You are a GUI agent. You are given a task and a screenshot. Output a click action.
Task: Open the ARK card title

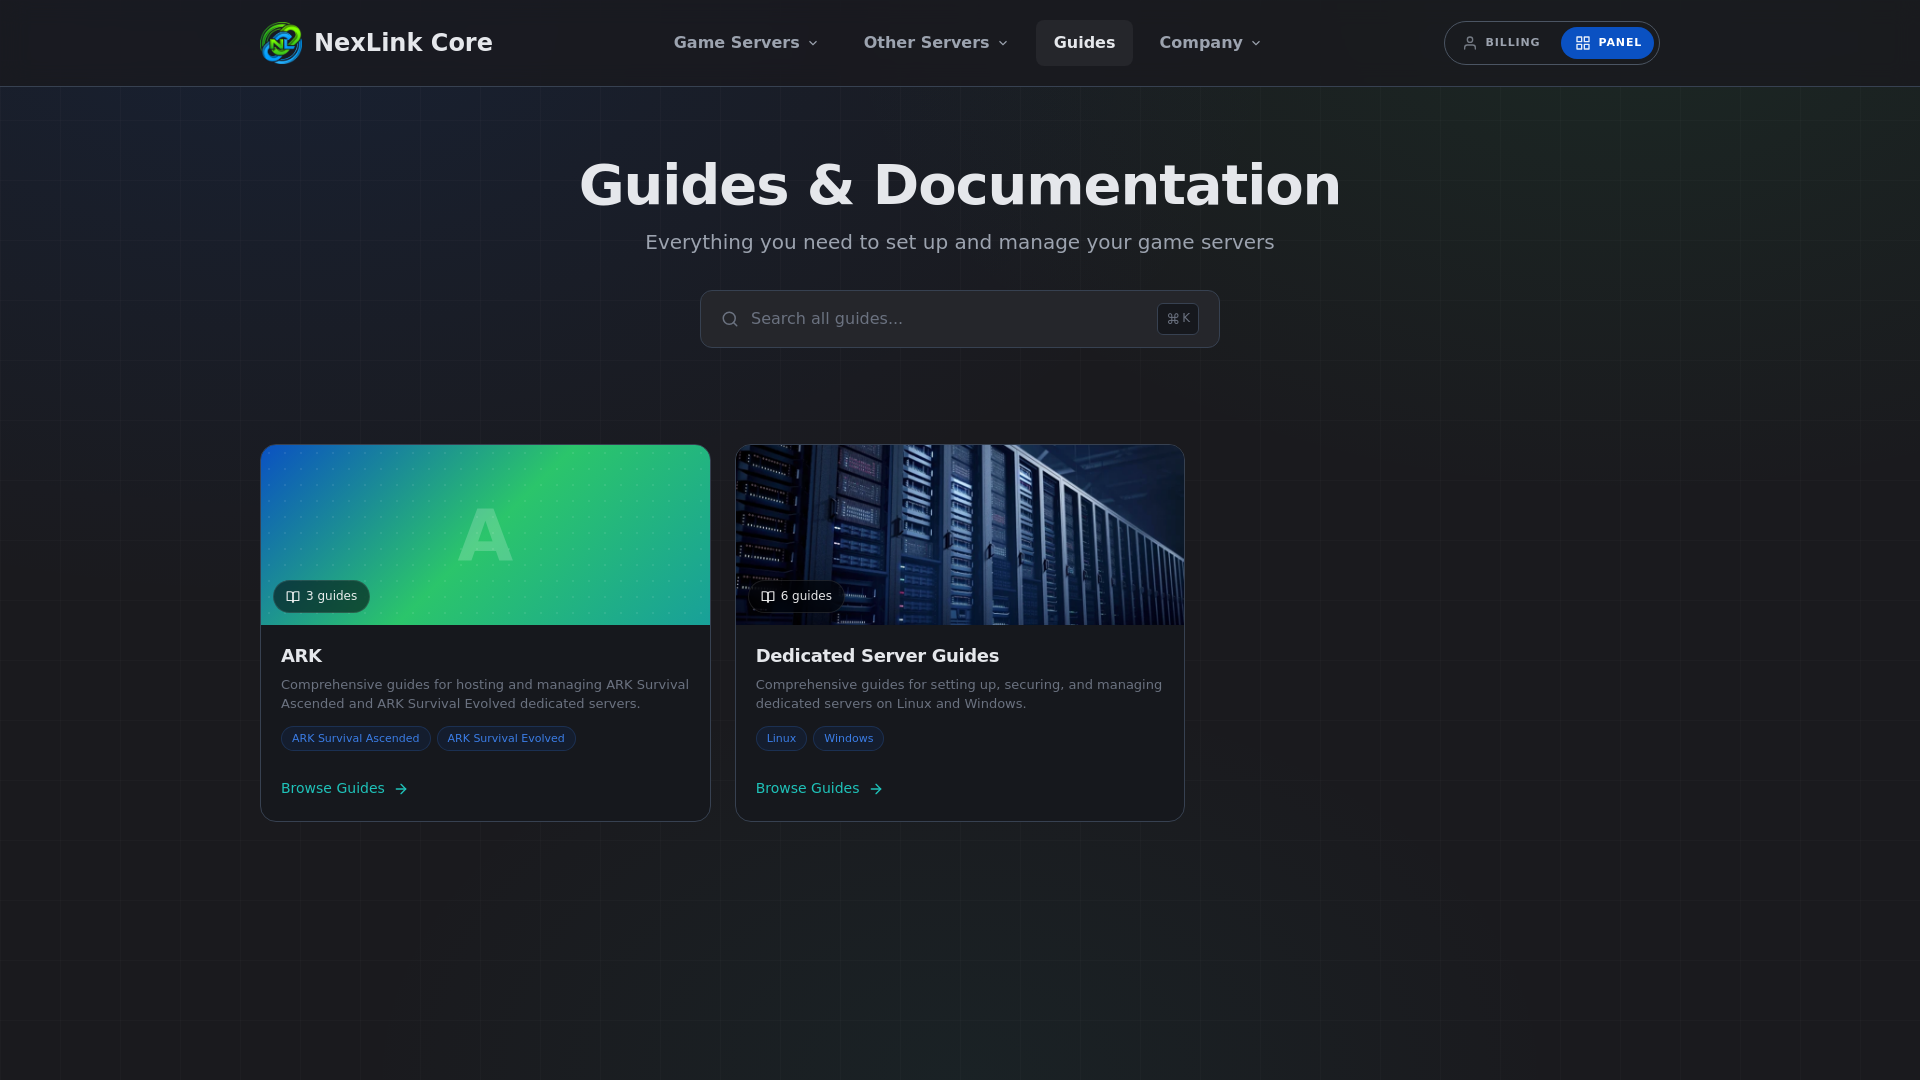point(301,656)
